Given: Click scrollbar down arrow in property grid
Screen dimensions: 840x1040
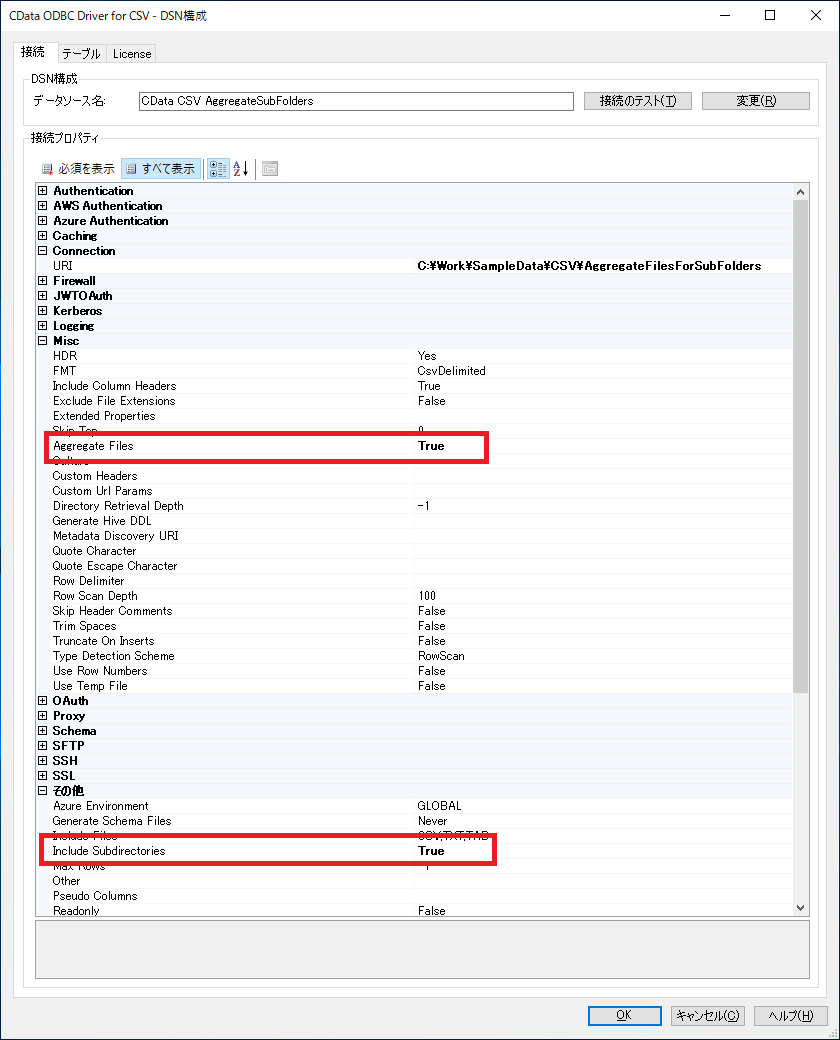Looking at the screenshot, I should pyautogui.click(x=800, y=908).
